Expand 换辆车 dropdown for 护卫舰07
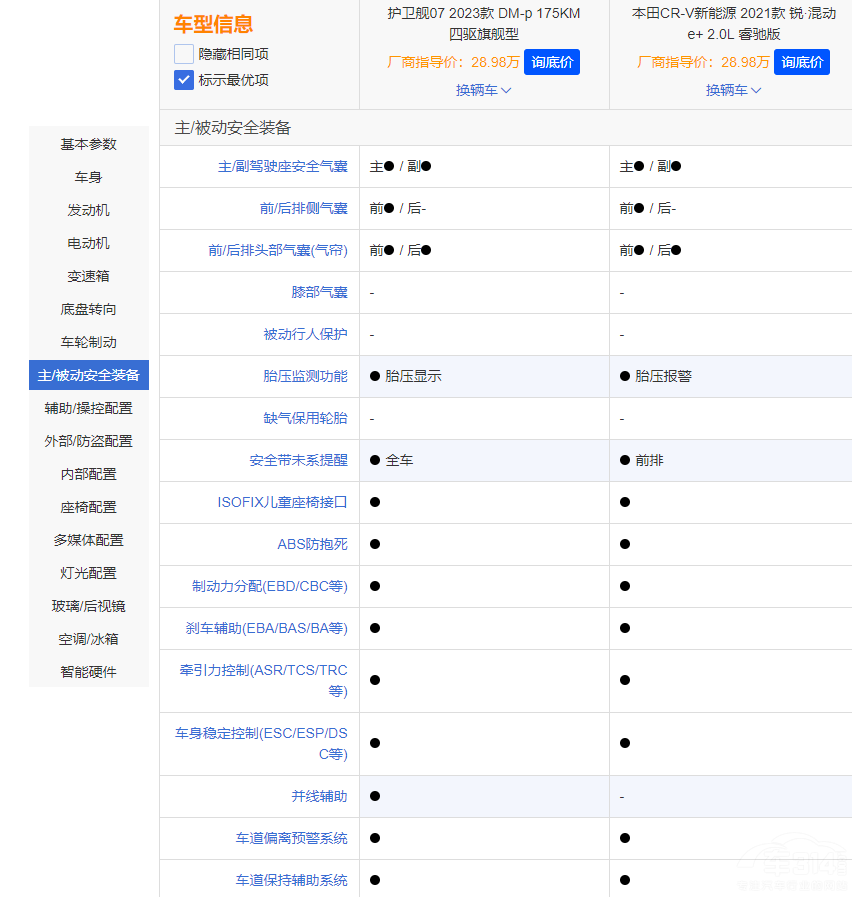 [x=484, y=90]
